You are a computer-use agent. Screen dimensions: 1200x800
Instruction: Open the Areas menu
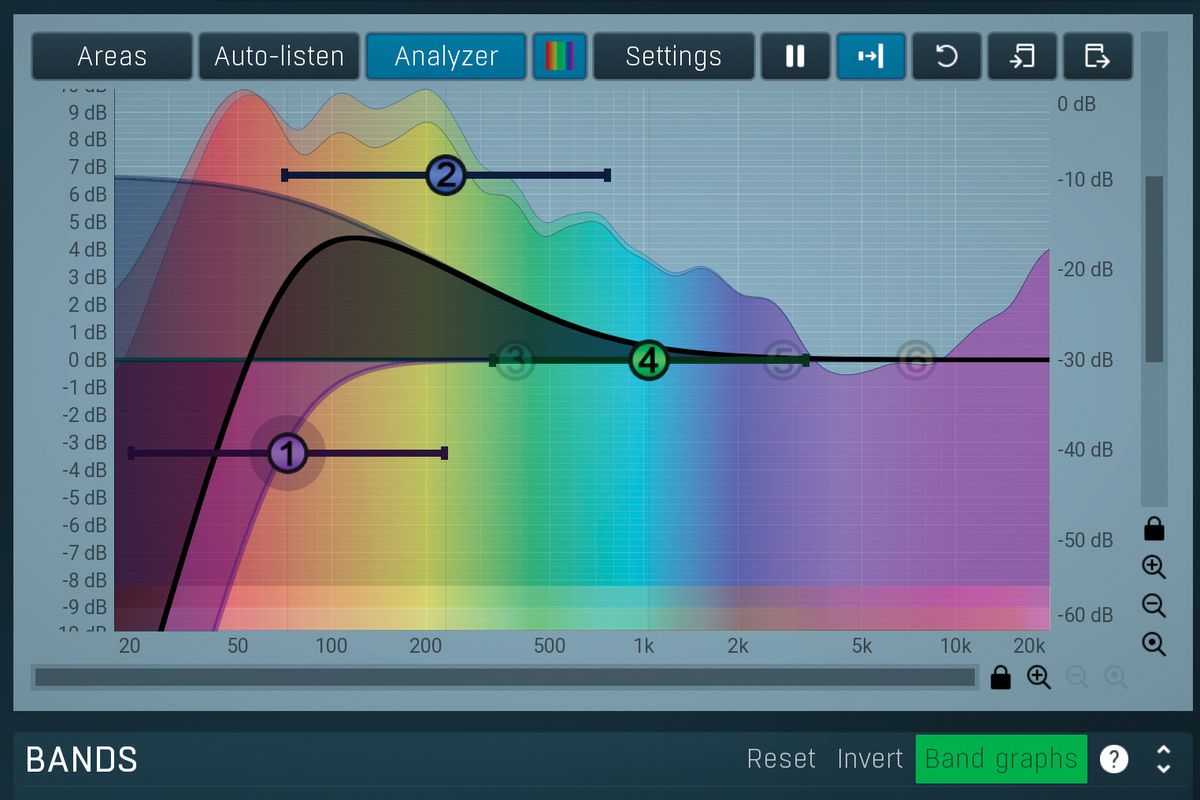(111, 57)
